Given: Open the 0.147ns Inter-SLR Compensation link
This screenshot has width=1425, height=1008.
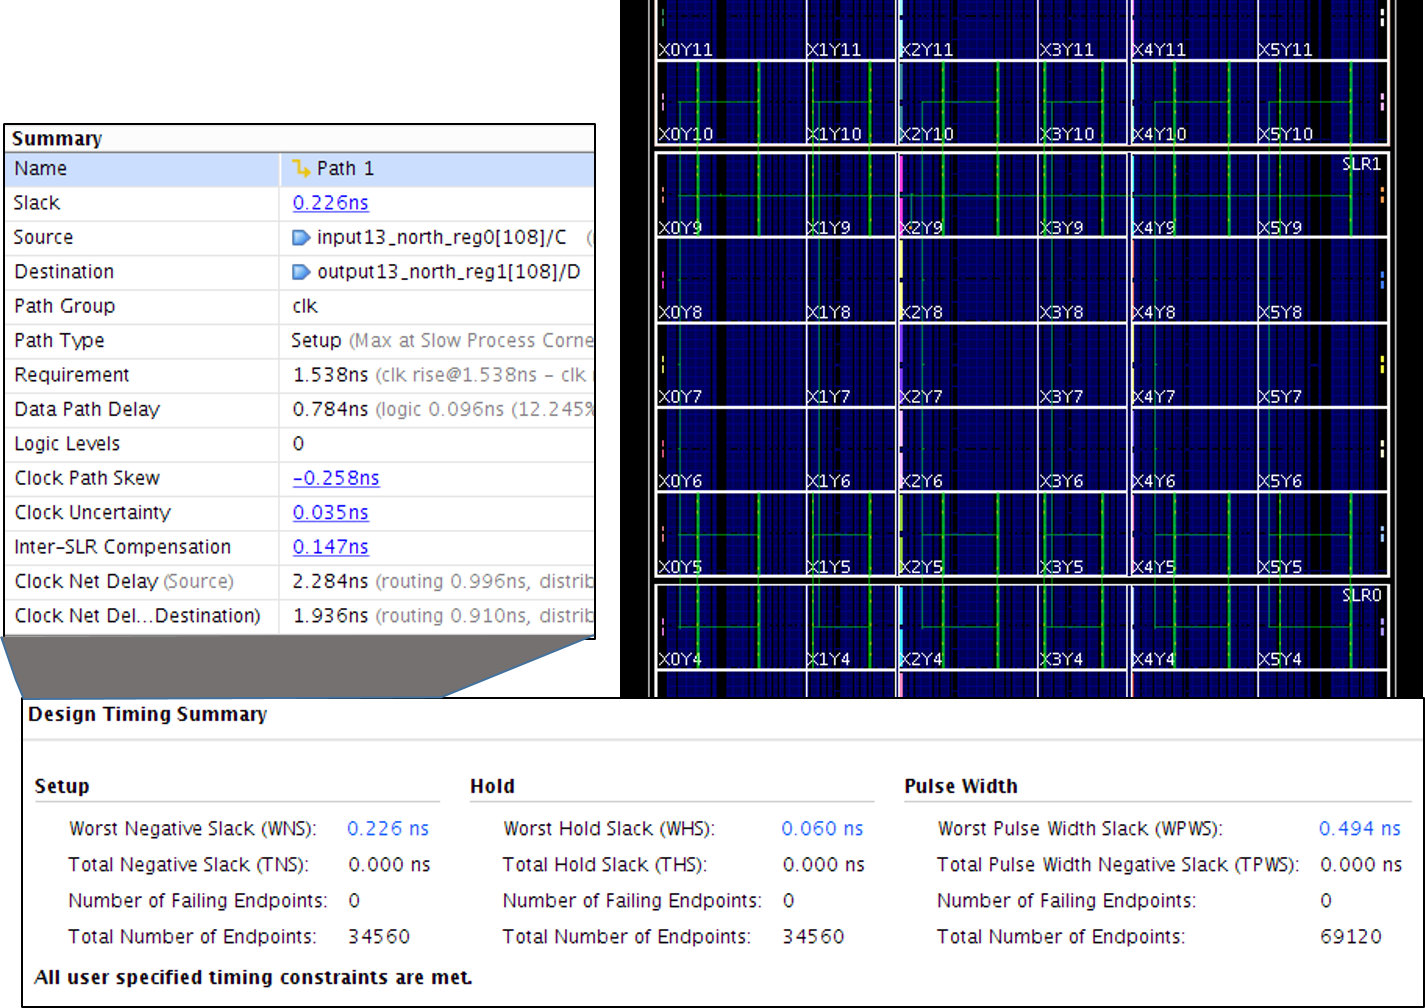Looking at the screenshot, I should tap(330, 547).
